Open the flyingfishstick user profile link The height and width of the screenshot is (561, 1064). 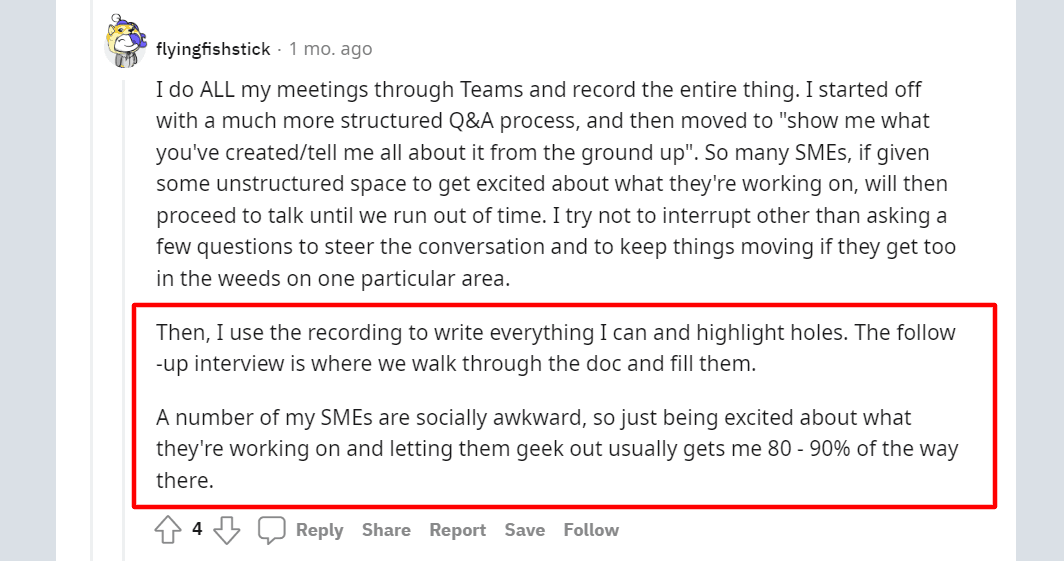(213, 49)
